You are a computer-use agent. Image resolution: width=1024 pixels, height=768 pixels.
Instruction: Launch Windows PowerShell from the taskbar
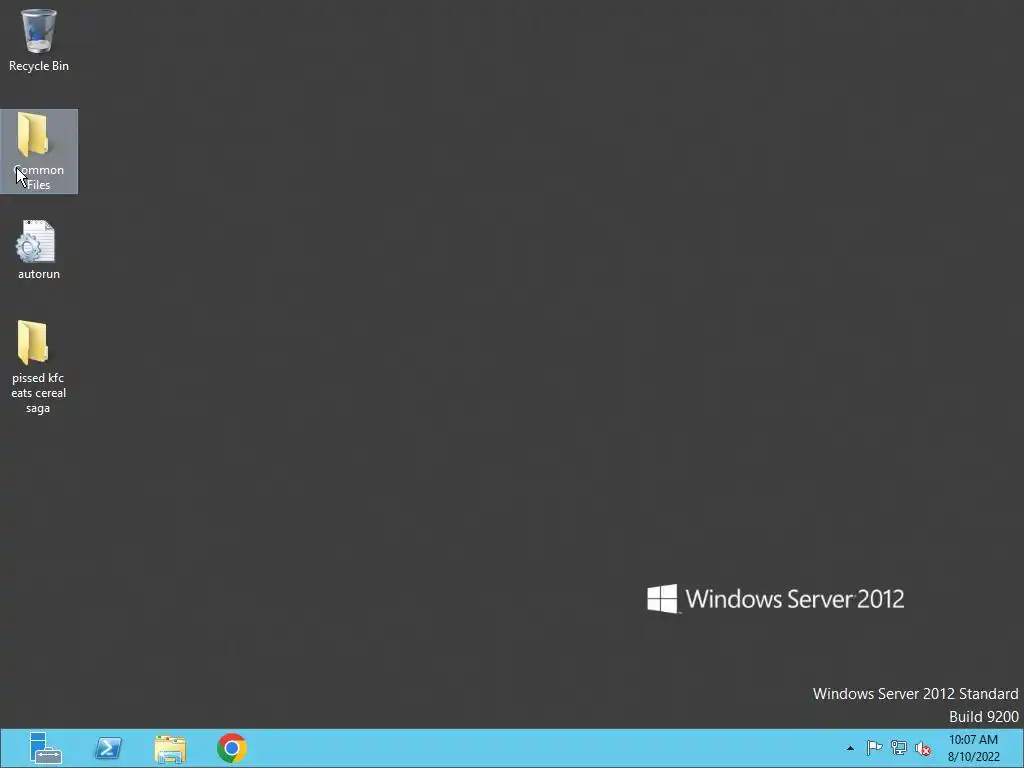(108, 748)
